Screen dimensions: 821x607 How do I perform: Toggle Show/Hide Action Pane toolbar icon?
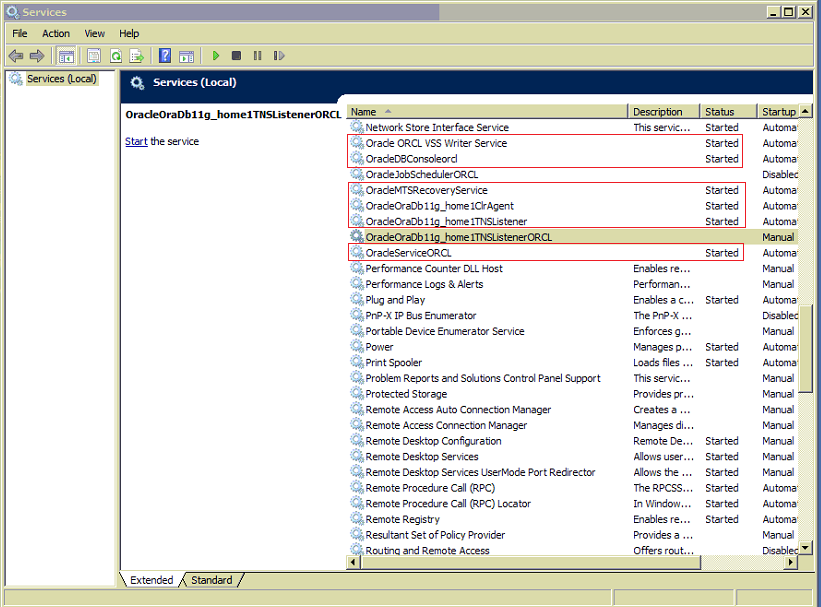pyautogui.click(x=186, y=56)
